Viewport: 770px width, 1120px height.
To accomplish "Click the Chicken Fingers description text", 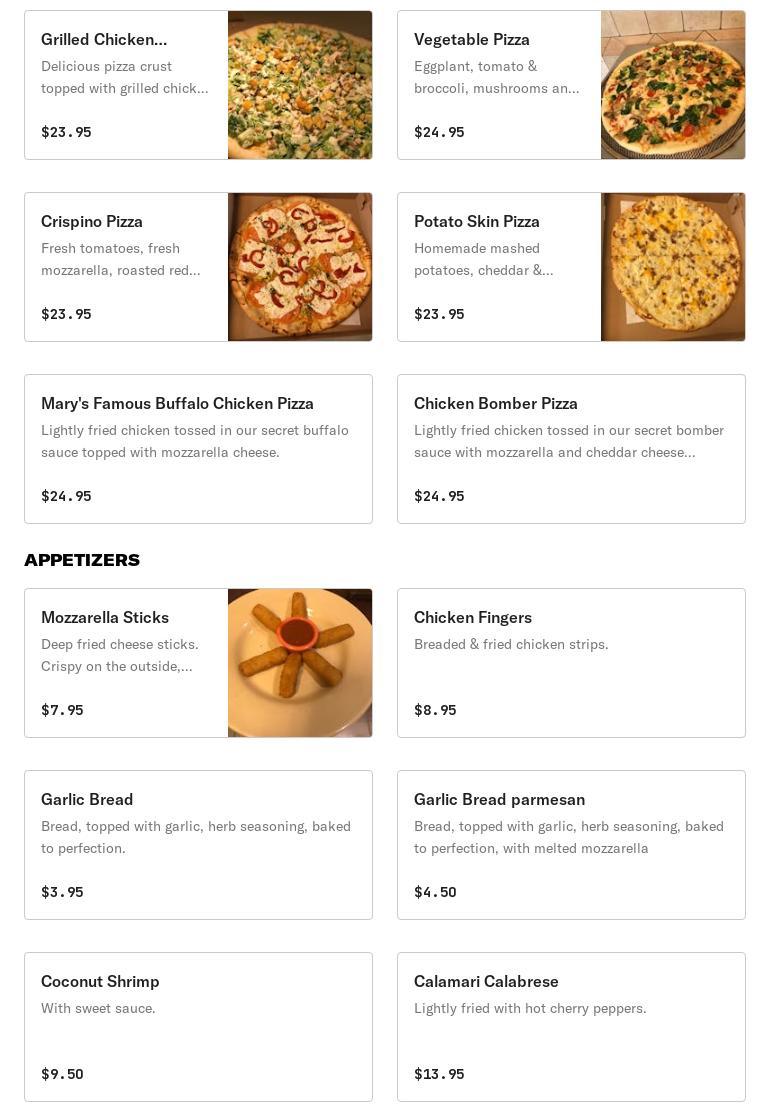I will click(511, 644).
